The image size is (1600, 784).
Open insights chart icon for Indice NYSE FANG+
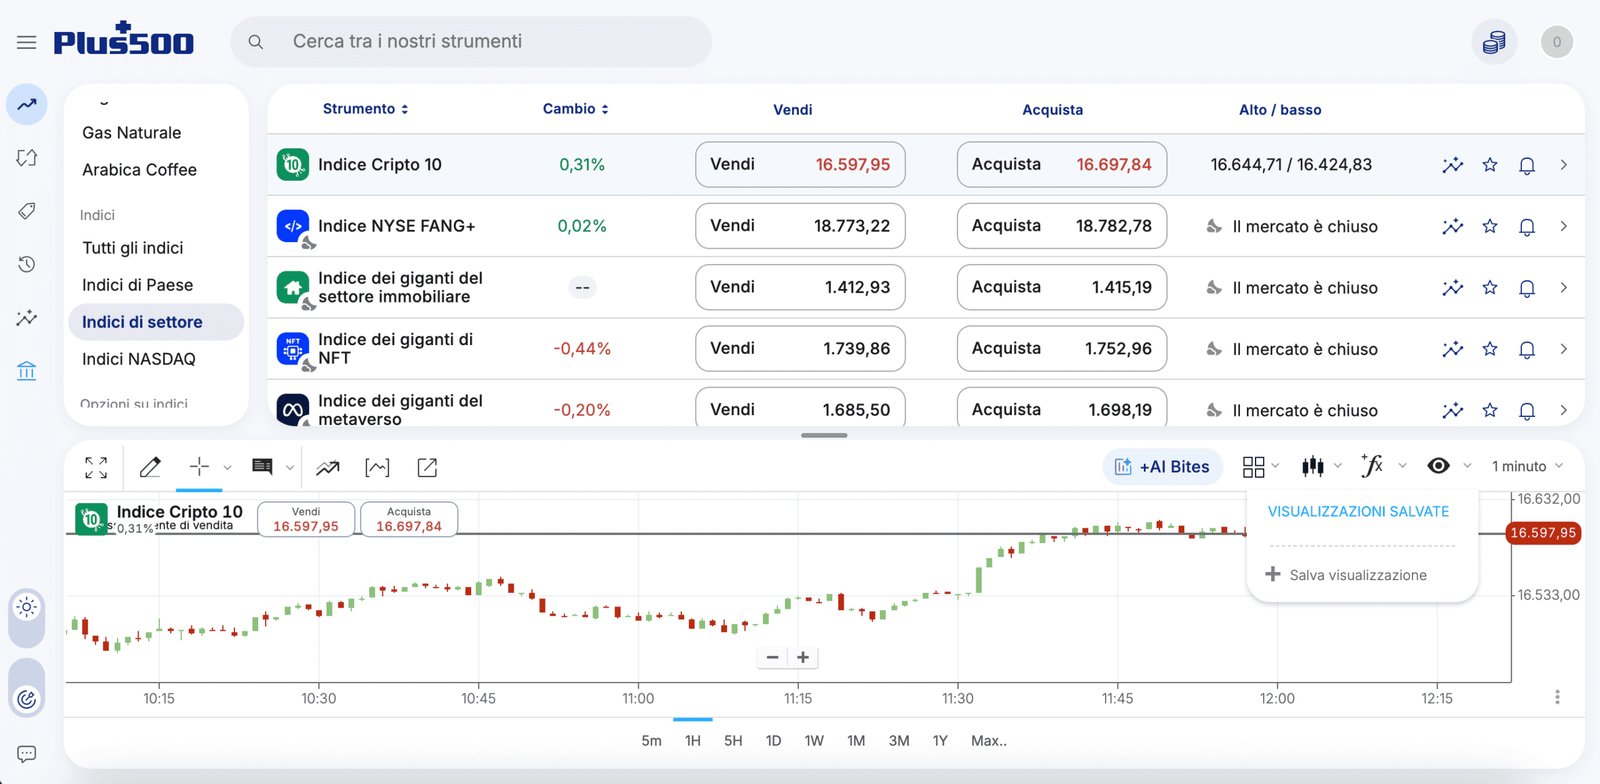point(1452,227)
